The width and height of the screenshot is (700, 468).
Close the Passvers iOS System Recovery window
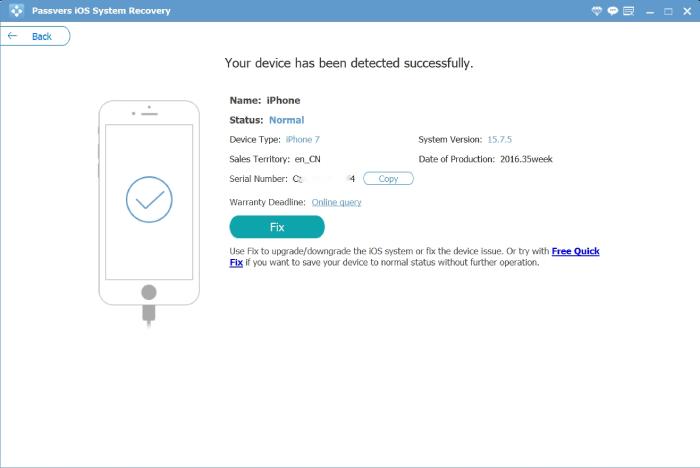pos(685,11)
